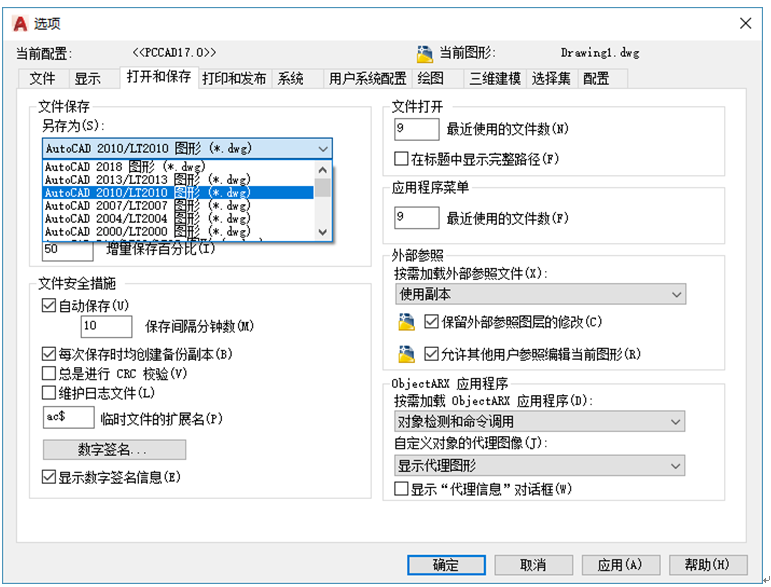Enable 总是进行 CRC 校验 option
The width and height of the screenshot is (771, 587).
[x=49, y=373]
